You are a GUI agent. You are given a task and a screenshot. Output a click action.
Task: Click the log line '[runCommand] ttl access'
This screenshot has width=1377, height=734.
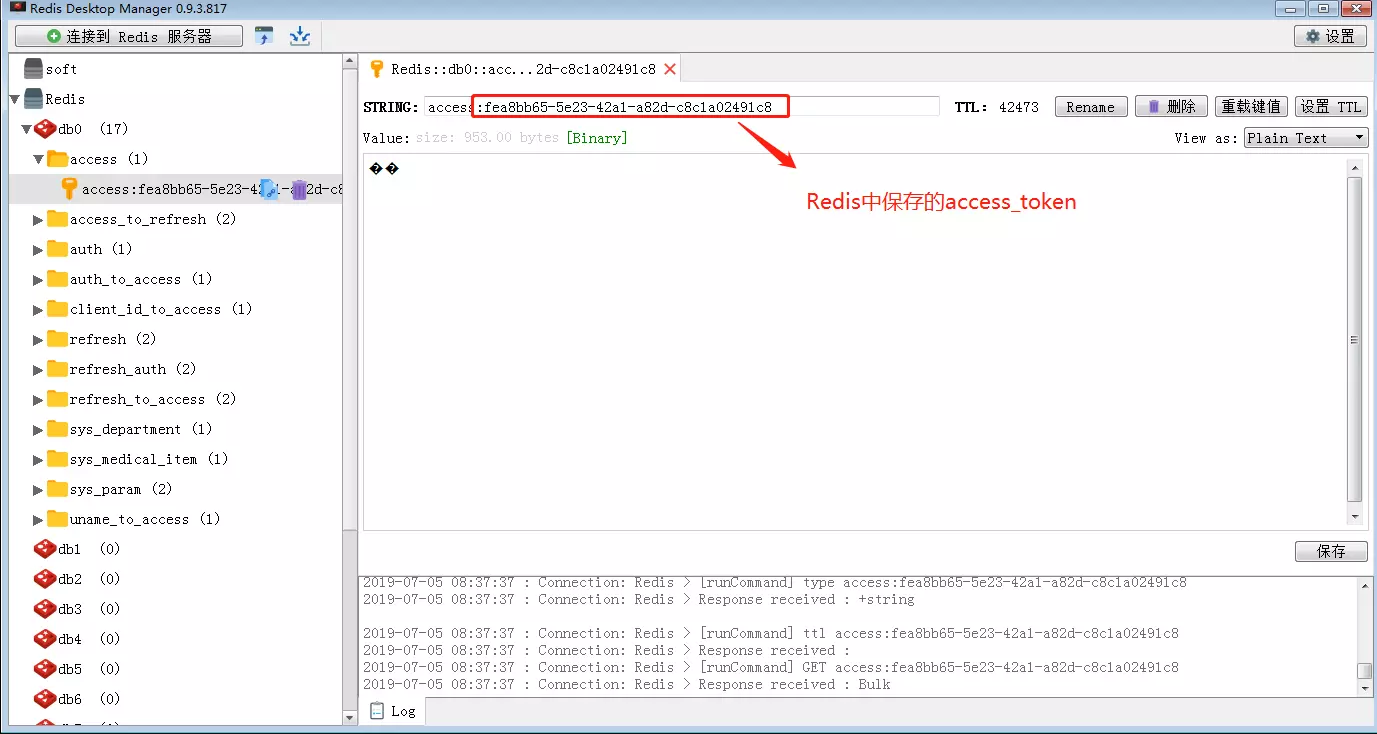(771, 633)
